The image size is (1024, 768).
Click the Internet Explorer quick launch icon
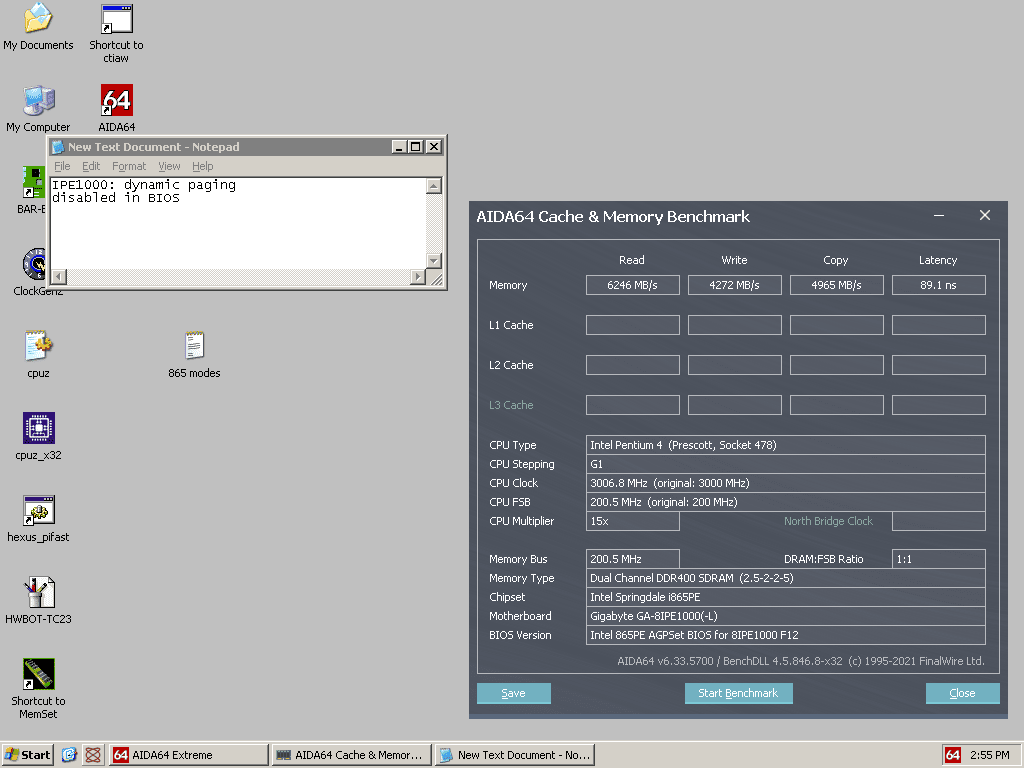(x=69, y=755)
